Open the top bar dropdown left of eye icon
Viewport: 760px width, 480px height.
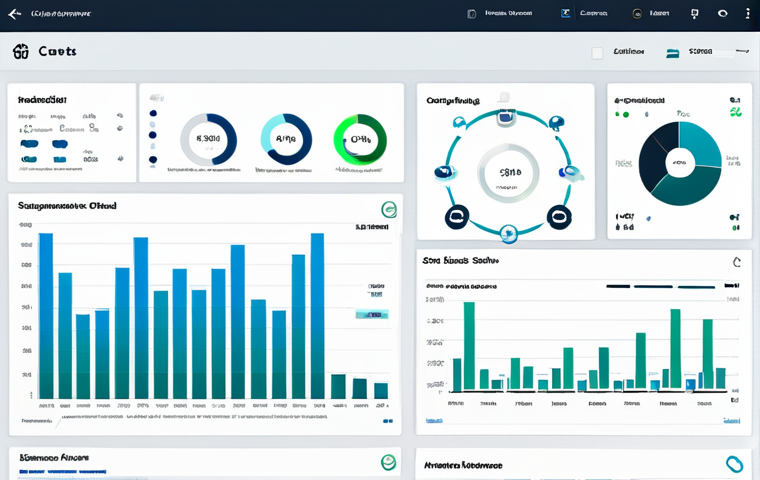694,14
